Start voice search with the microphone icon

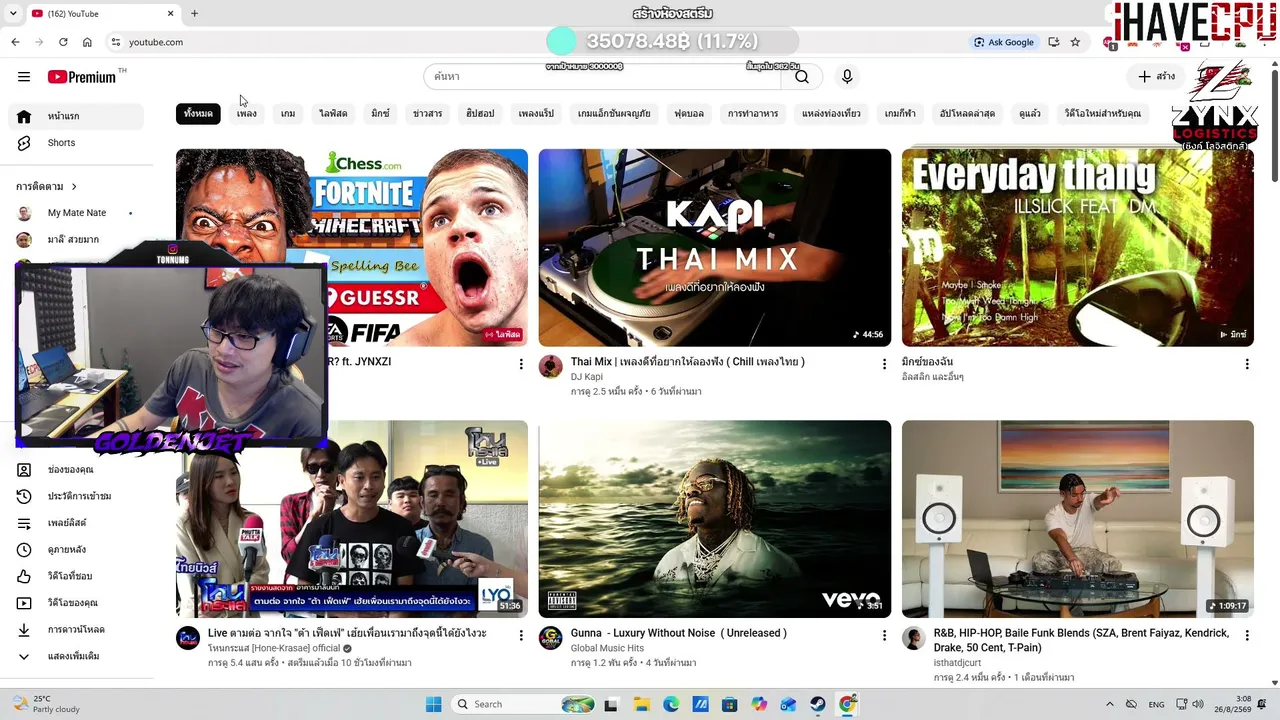pyautogui.click(x=847, y=77)
